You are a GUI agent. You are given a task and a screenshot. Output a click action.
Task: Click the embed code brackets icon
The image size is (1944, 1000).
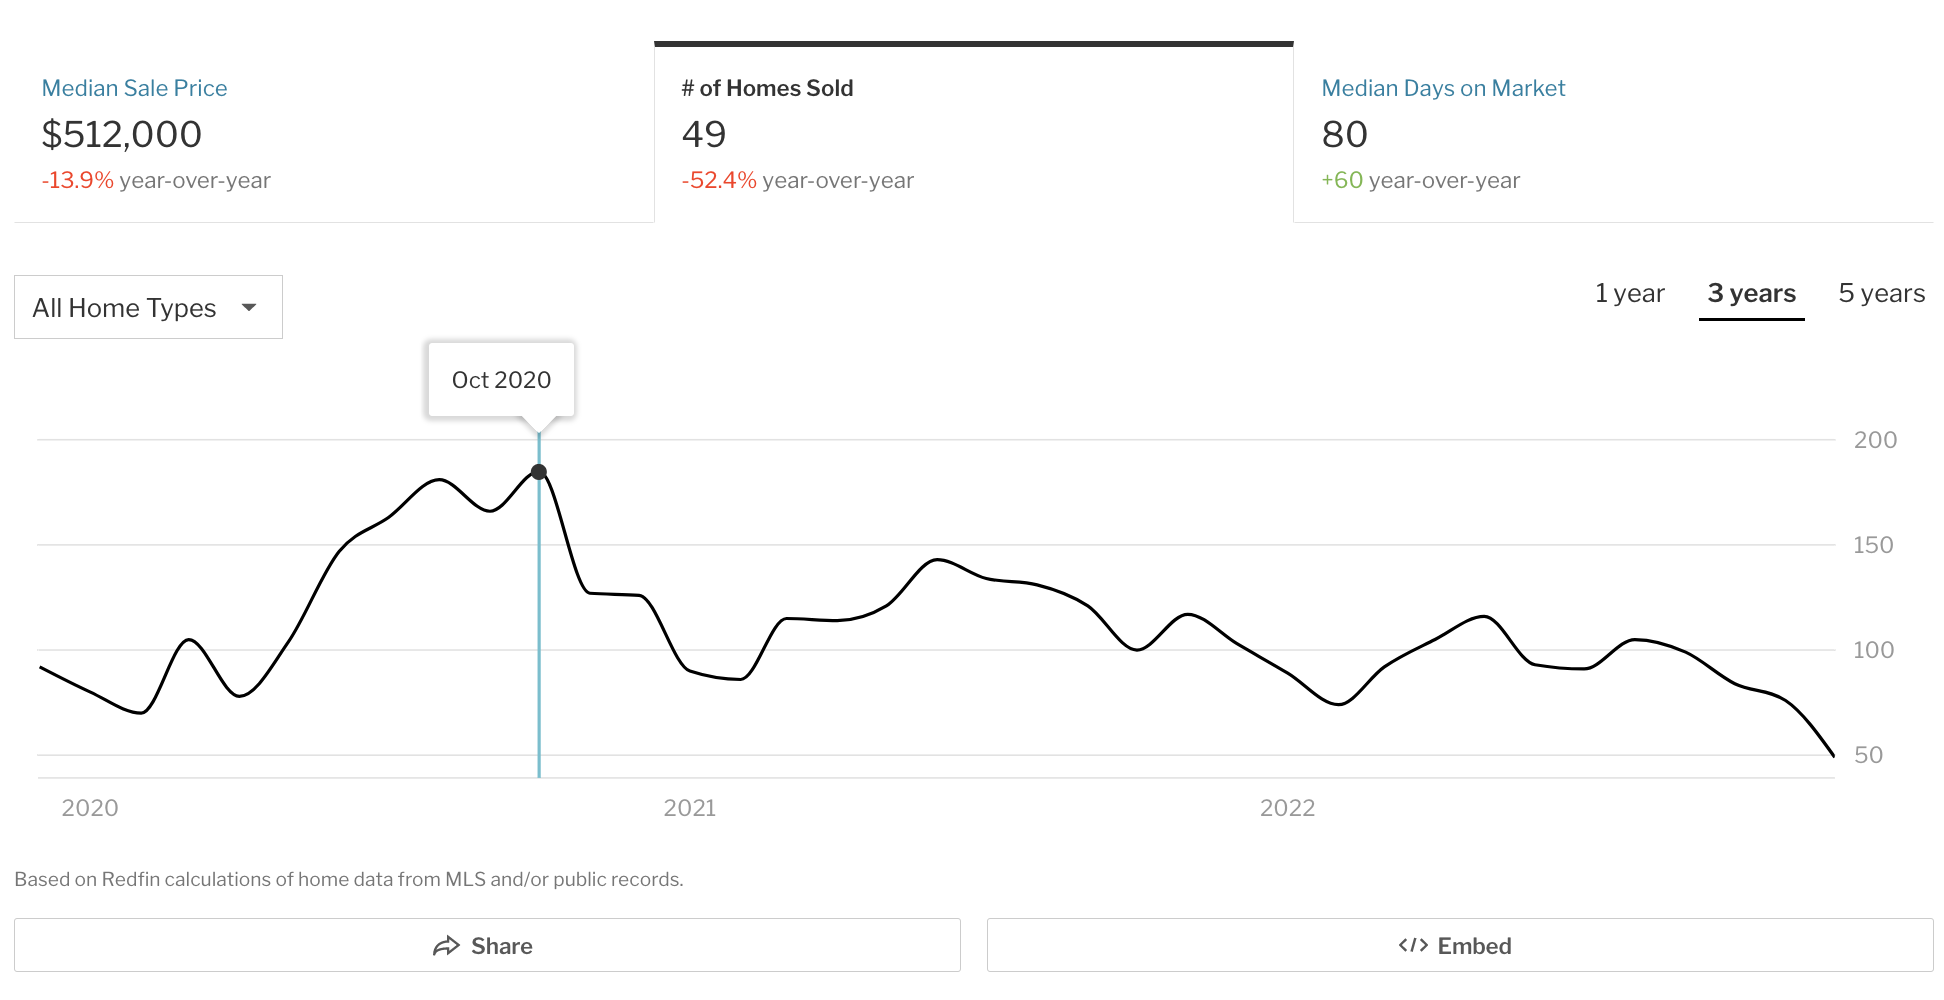pyautogui.click(x=1412, y=946)
